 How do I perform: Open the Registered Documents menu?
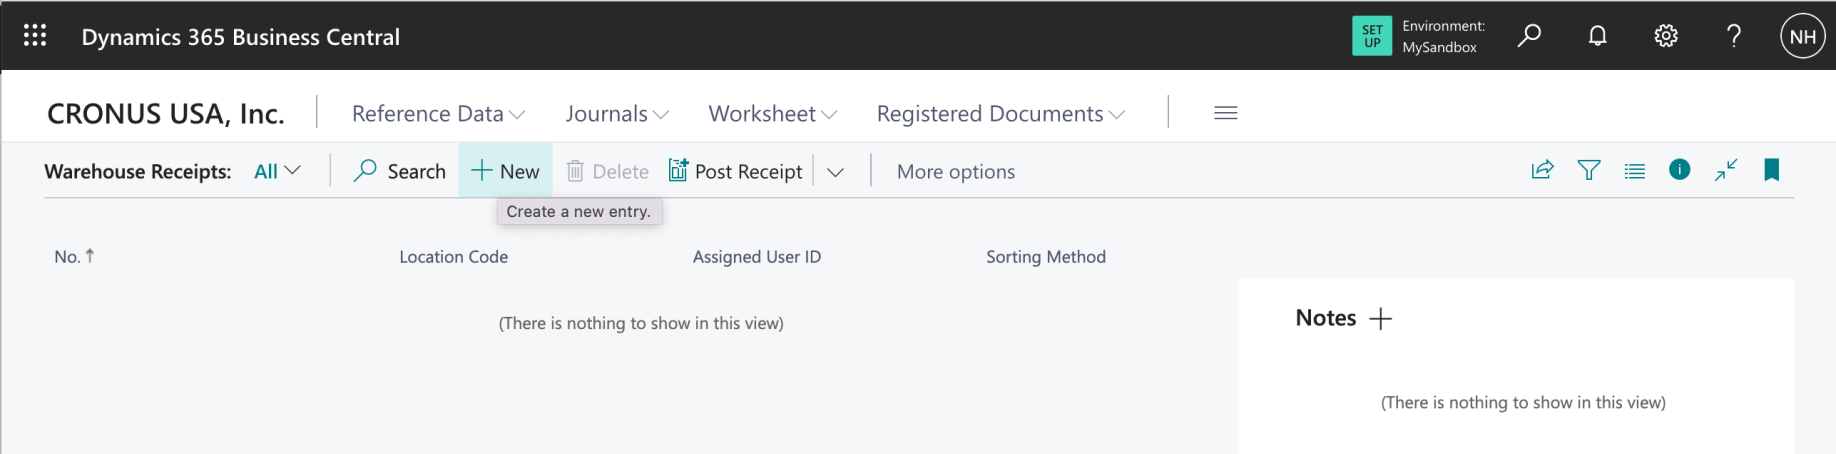pyautogui.click(x=1000, y=114)
